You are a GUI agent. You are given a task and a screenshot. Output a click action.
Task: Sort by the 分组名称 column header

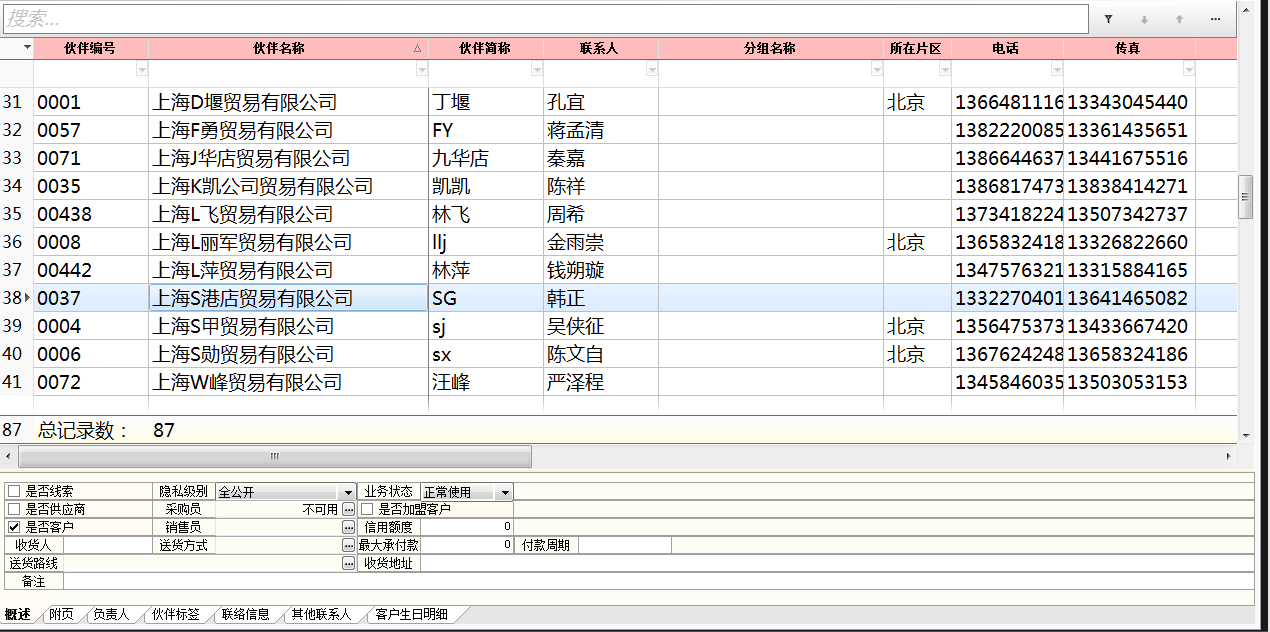tap(771, 48)
